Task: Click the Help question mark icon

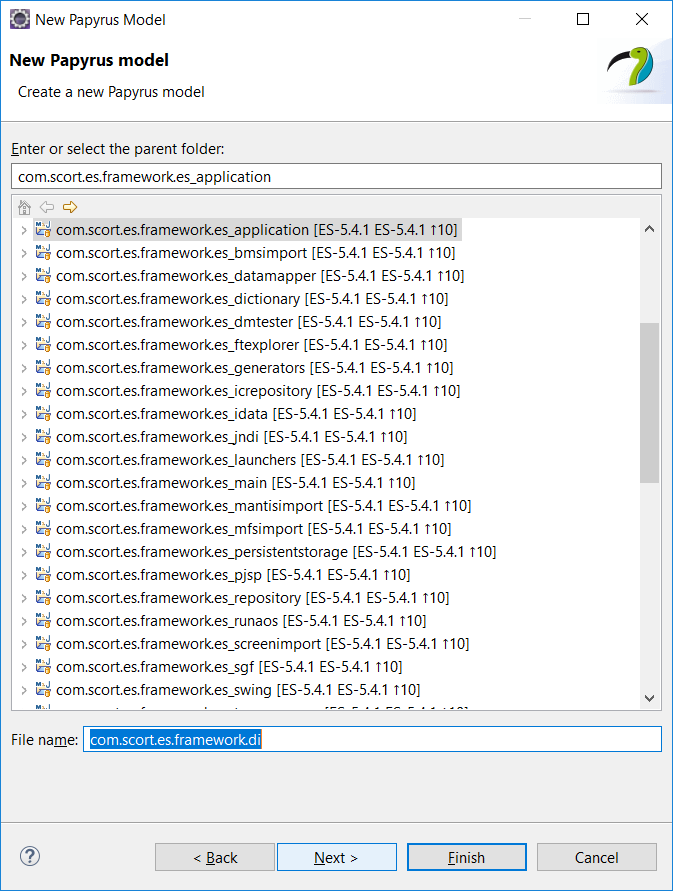Action: [30, 856]
